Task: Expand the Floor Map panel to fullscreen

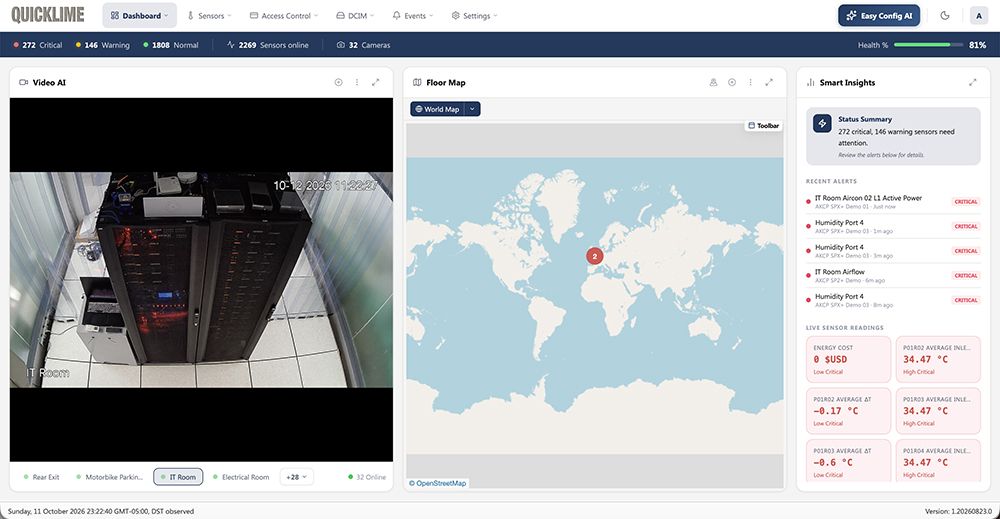Action: 769,82
